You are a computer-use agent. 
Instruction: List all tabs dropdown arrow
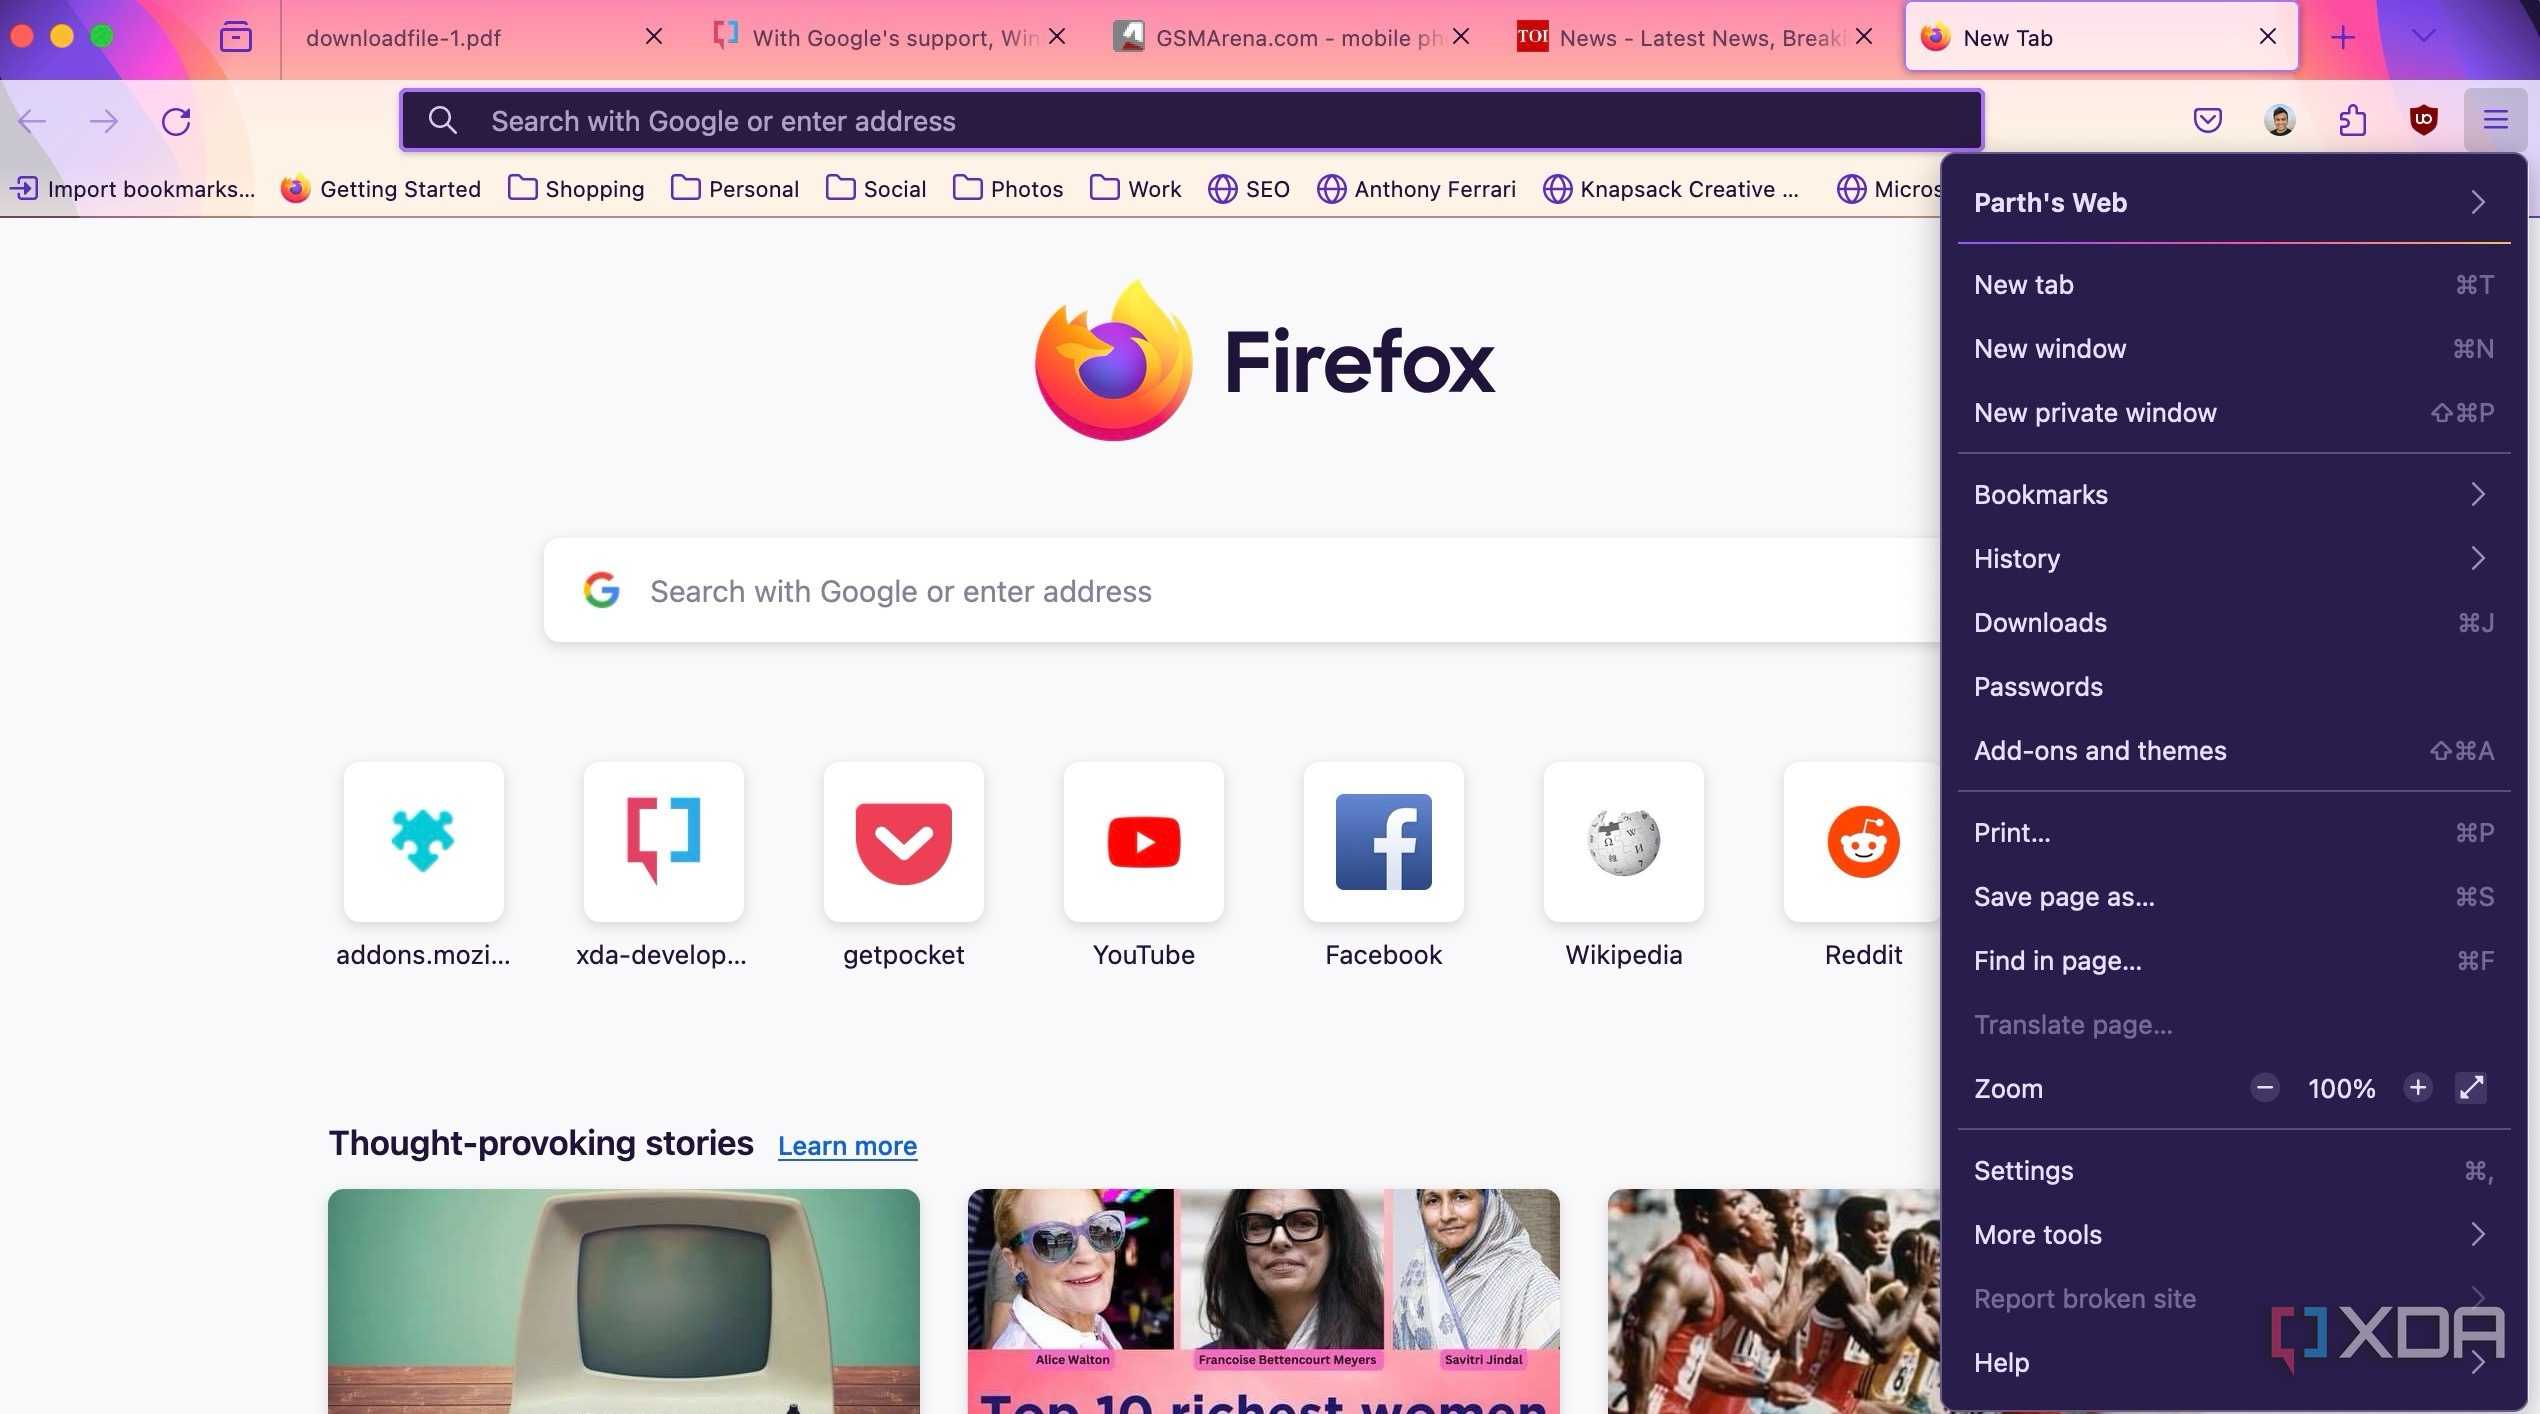point(2423,37)
